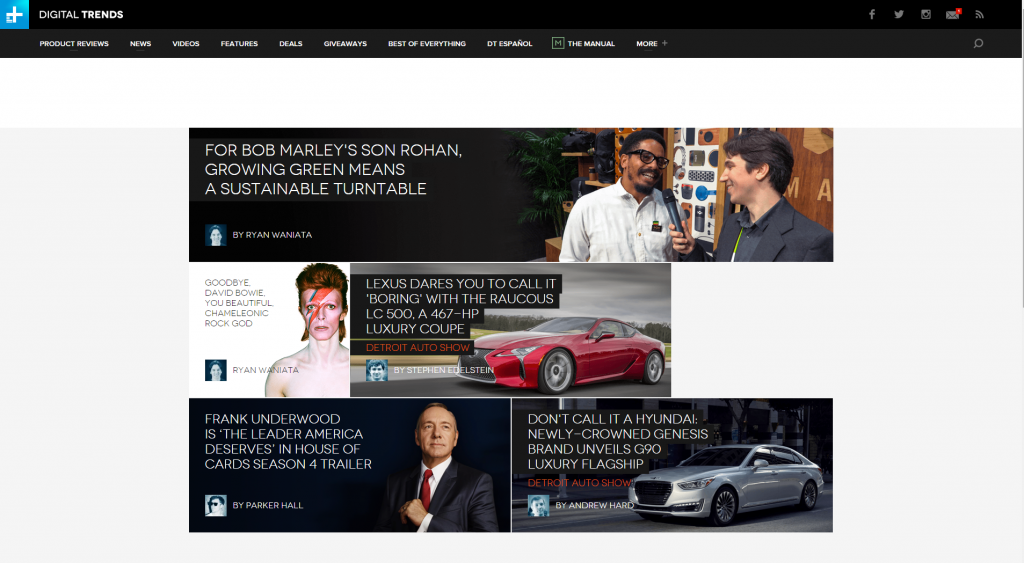This screenshot has width=1024, height=563.
Task: Open the Facebook social icon
Action: click(872, 14)
